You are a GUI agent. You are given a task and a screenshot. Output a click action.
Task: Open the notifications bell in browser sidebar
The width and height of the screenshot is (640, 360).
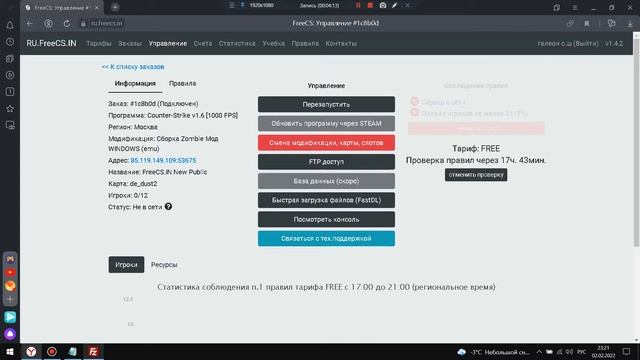coord(10,25)
